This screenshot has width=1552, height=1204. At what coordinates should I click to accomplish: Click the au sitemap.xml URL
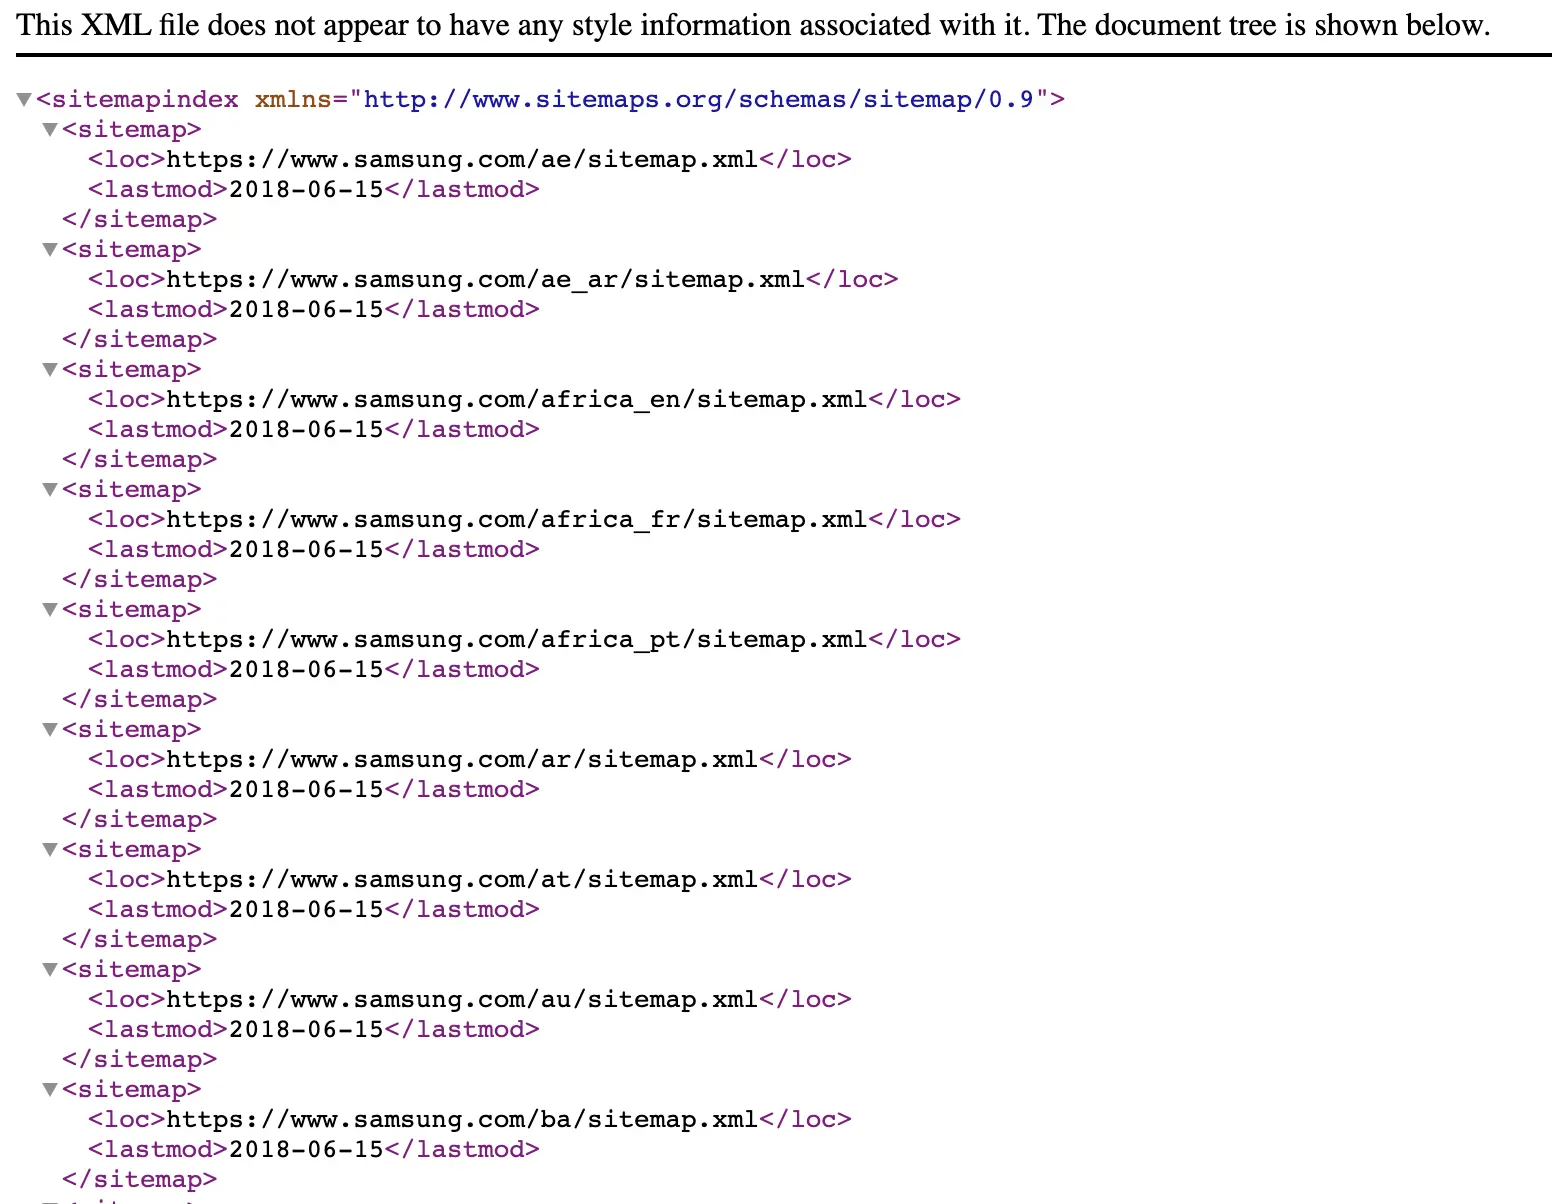(x=462, y=999)
